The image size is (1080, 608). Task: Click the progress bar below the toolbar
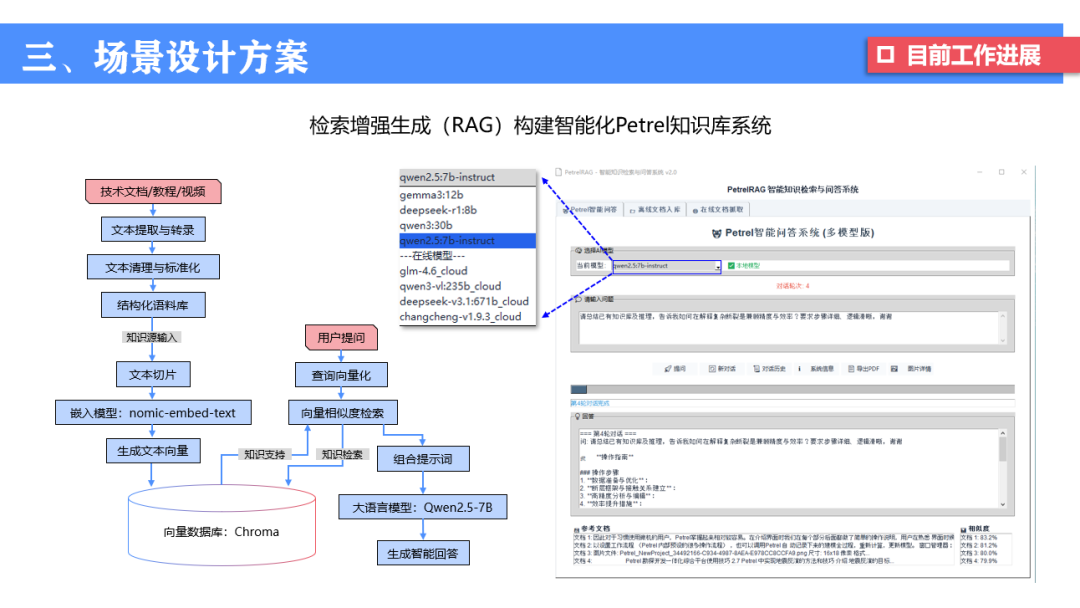point(791,389)
